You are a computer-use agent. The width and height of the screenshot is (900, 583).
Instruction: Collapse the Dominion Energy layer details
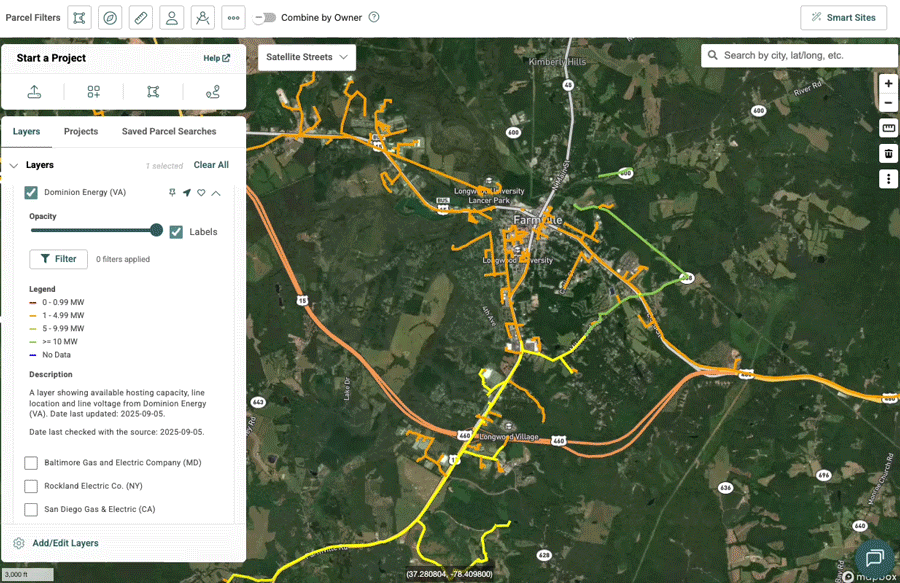[x=216, y=193]
